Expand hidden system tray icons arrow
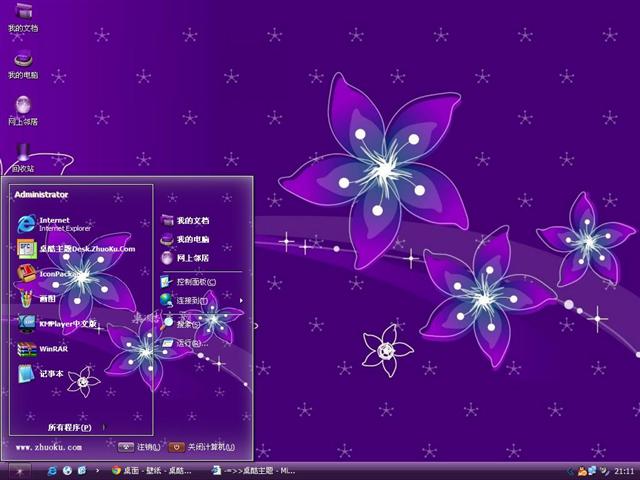The height and width of the screenshot is (480, 640). [x=570, y=471]
